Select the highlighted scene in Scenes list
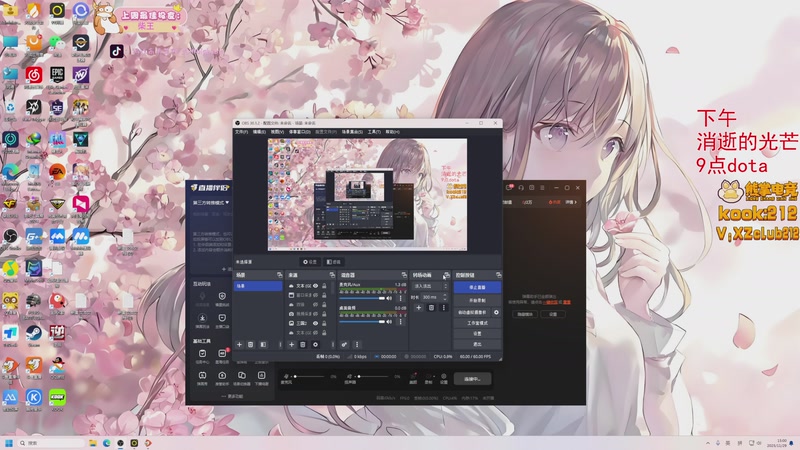The image size is (800, 450). [x=258, y=286]
